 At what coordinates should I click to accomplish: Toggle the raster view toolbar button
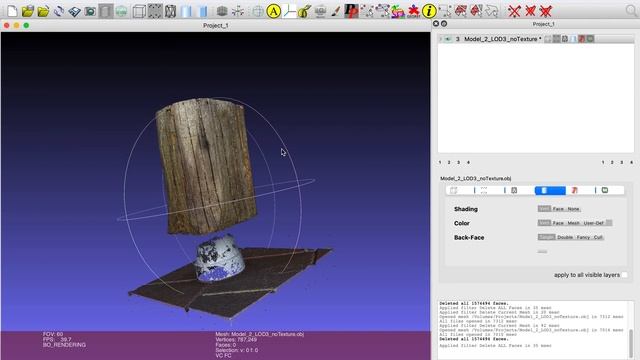click(x=121, y=11)
